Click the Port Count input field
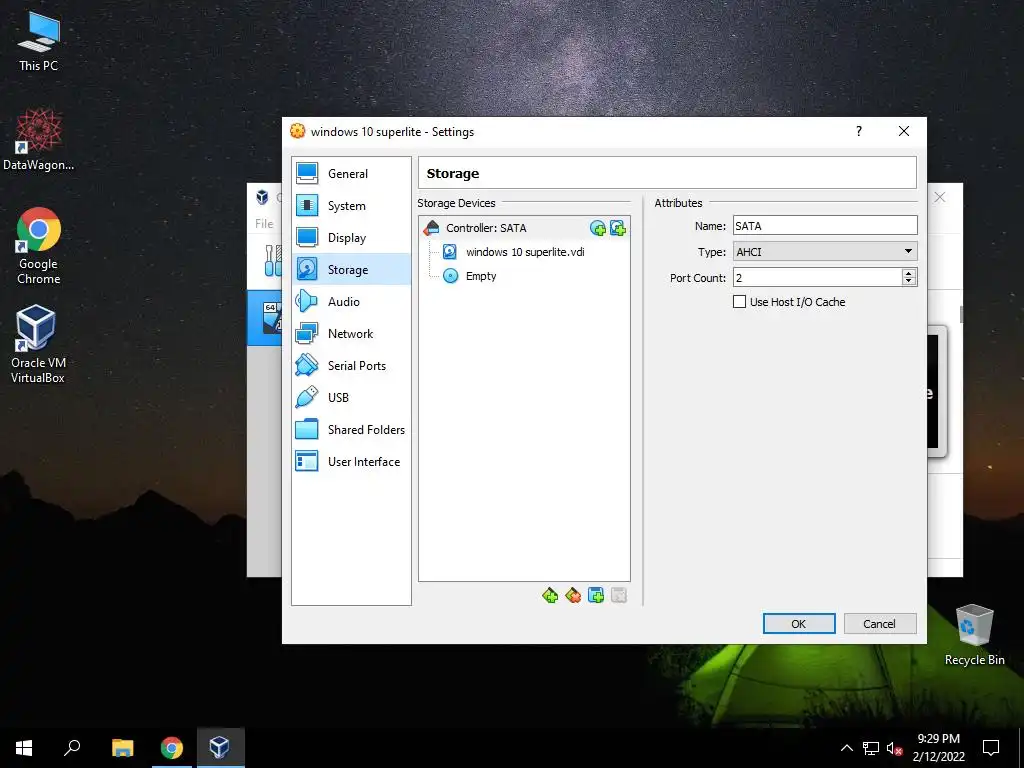This screenshot has width=1024, height=768. pos(817,278)
